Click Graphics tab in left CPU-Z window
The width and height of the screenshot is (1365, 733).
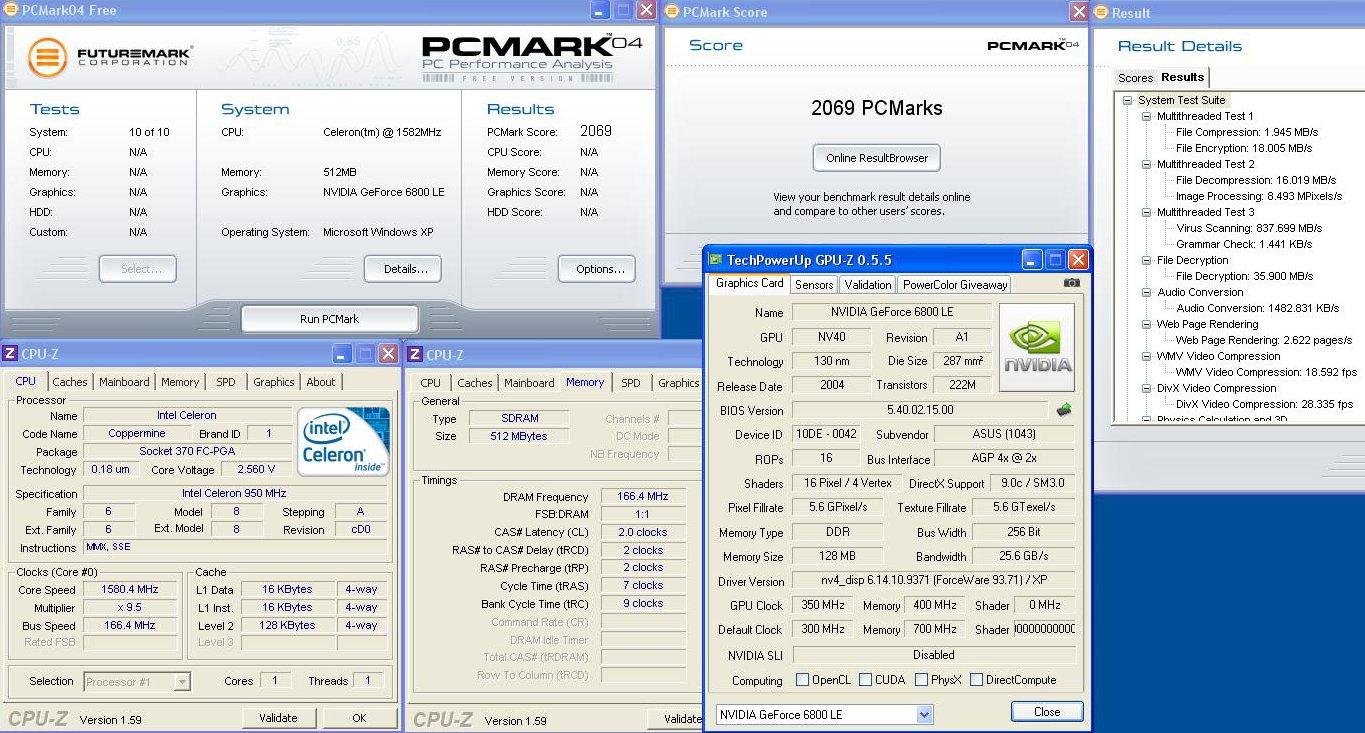(x=273, y=382)
